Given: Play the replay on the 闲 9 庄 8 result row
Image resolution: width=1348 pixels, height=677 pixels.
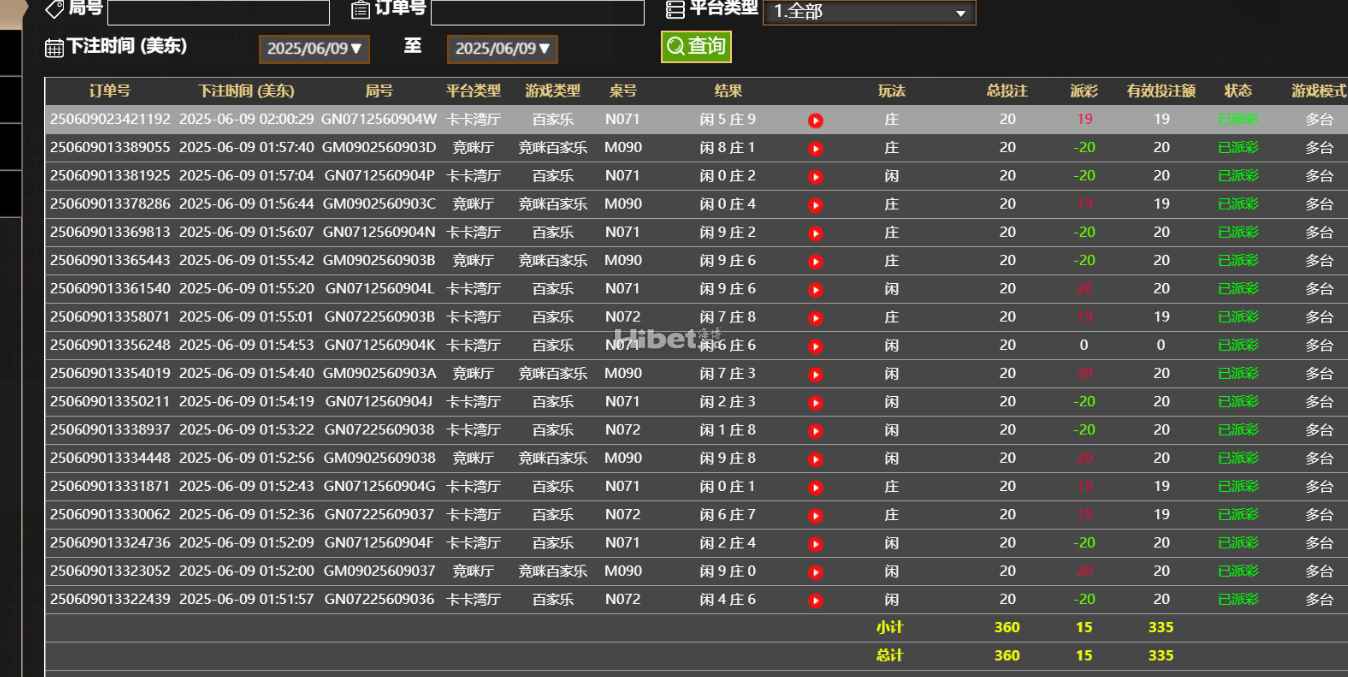Looking at the screenshot, I should tap(815, 458).
